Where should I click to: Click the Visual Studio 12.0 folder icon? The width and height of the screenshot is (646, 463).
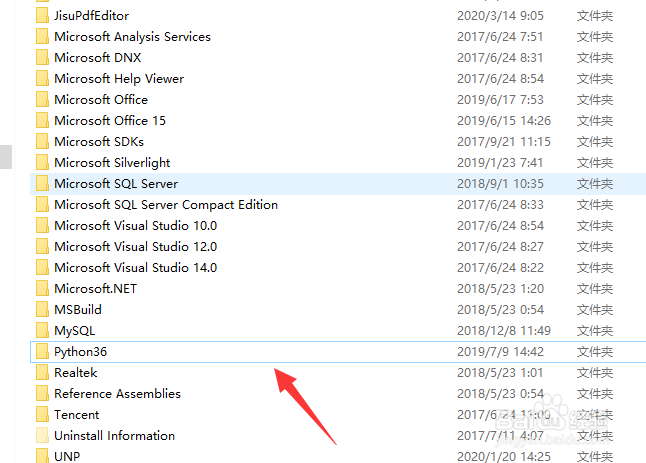click(42, 247)
